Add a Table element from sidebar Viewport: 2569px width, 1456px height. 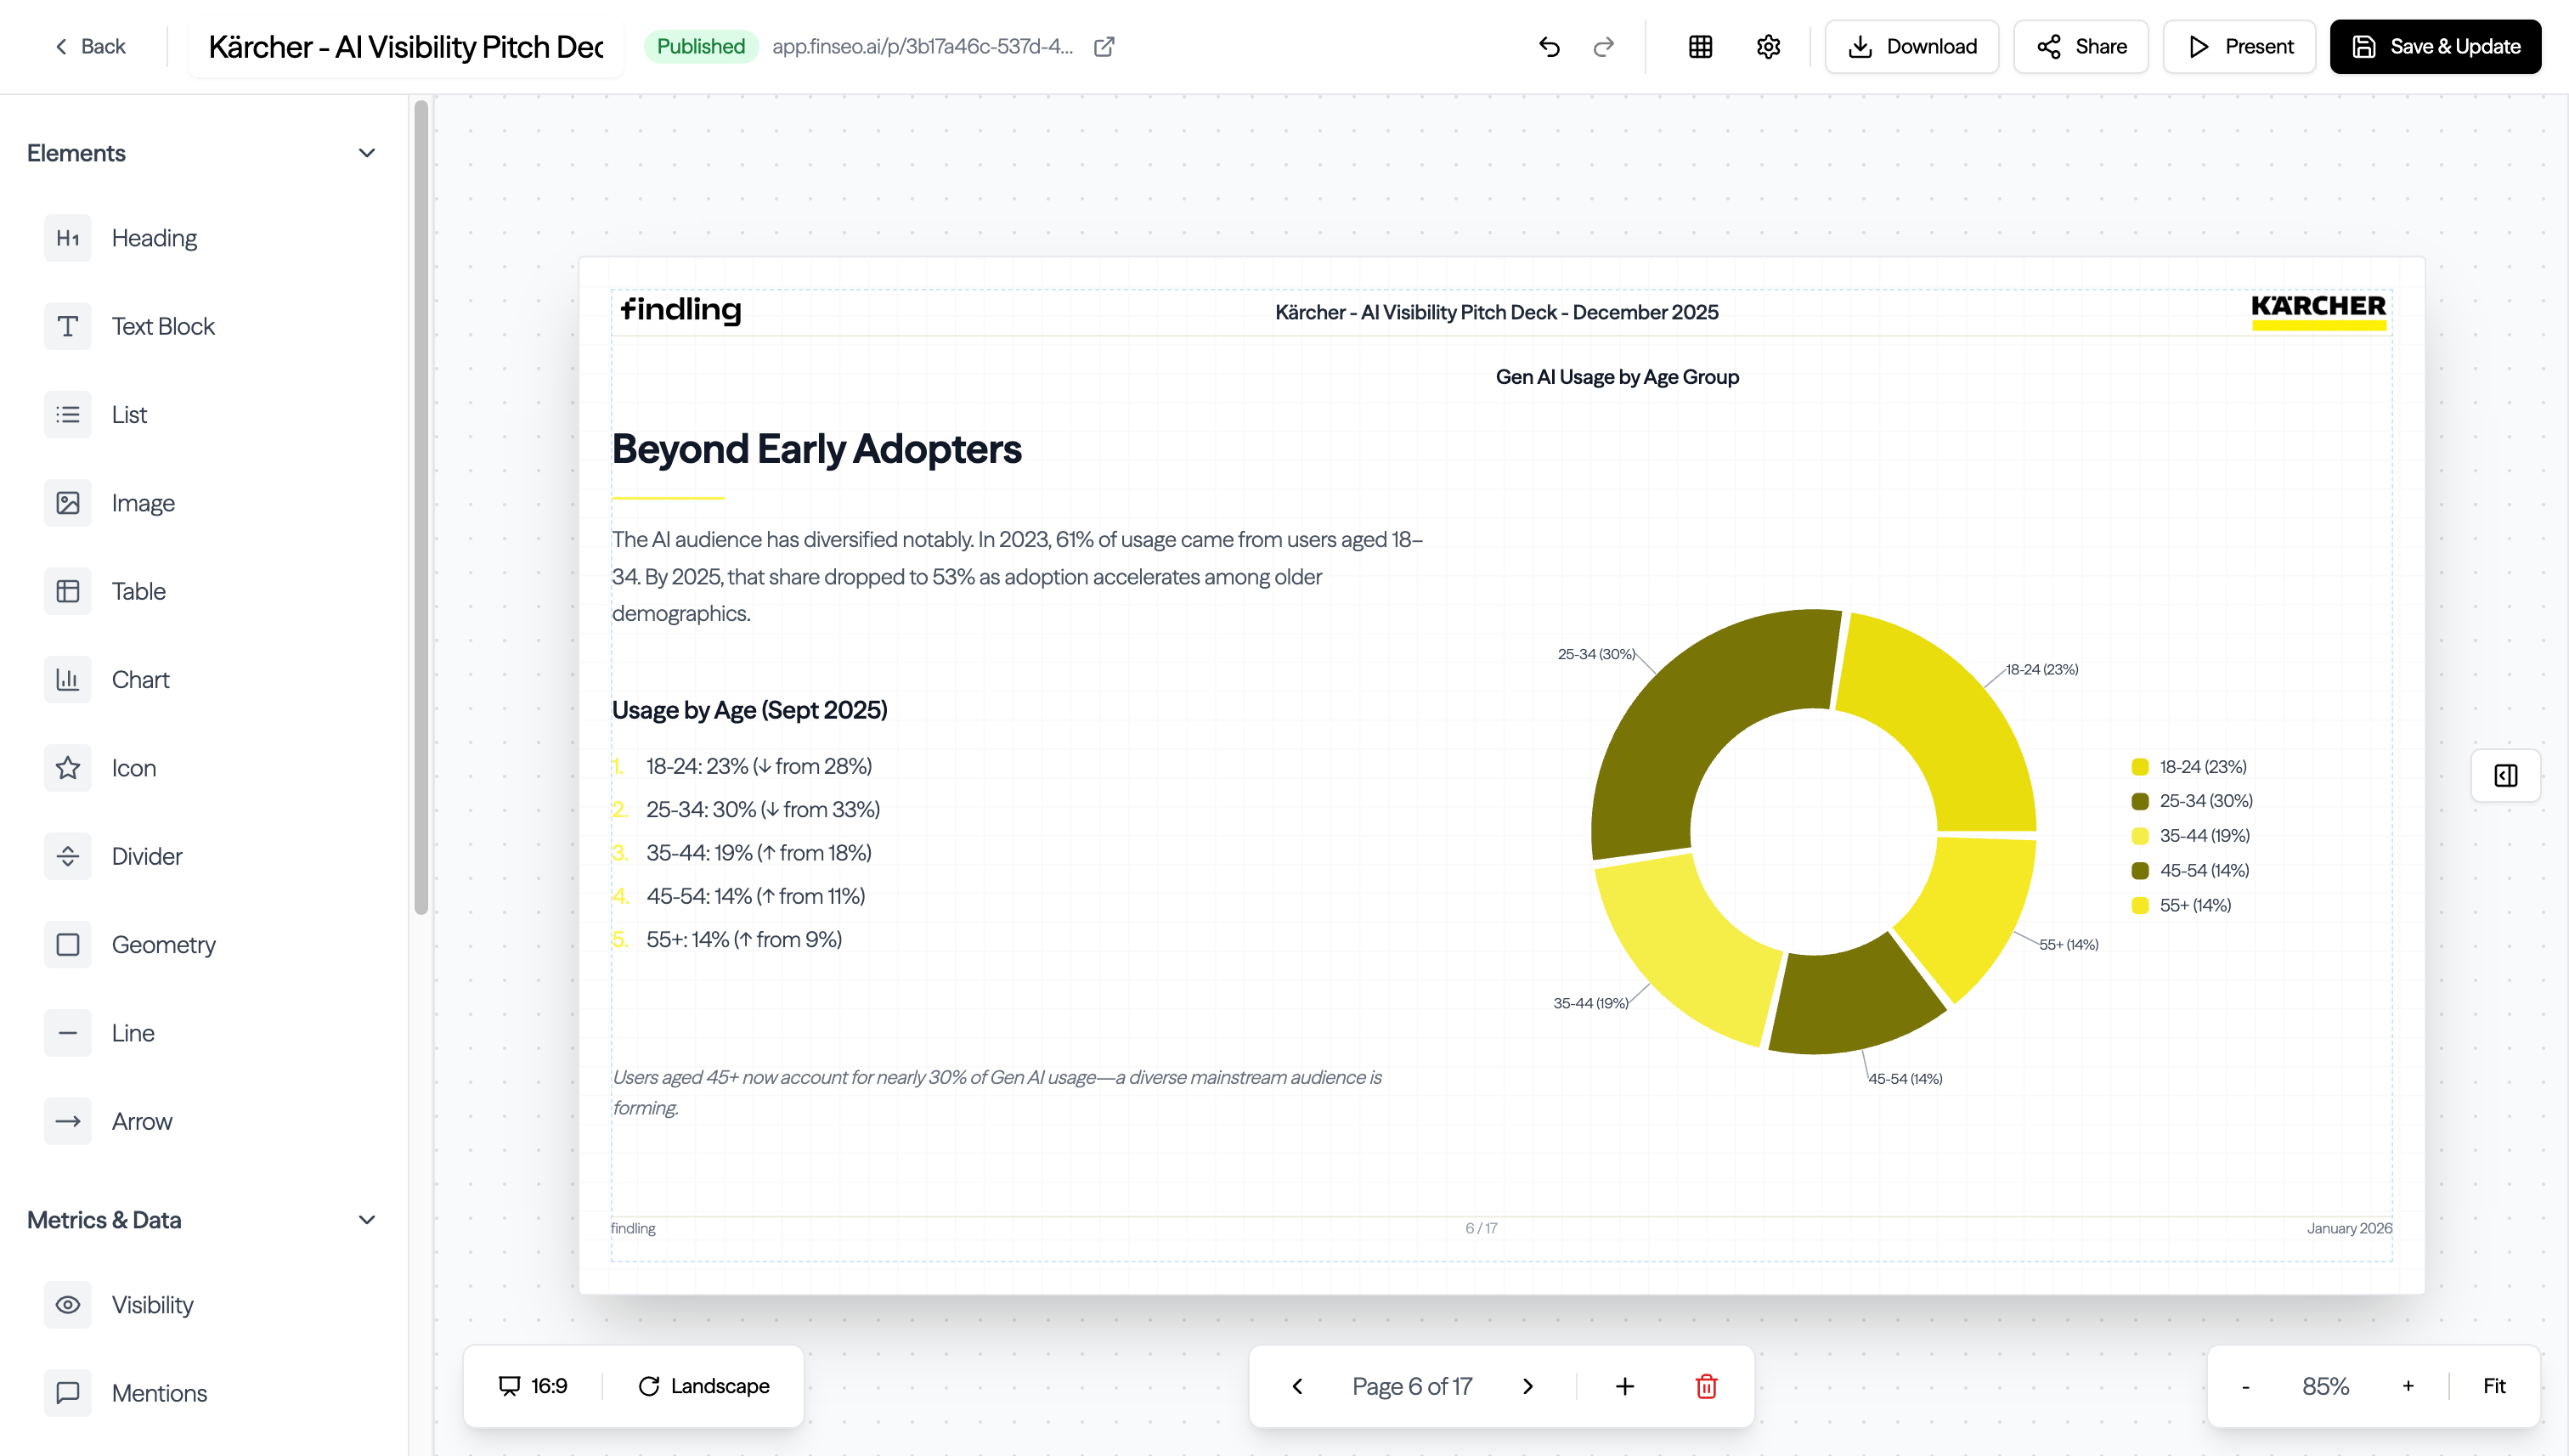(x=138, y=591)
